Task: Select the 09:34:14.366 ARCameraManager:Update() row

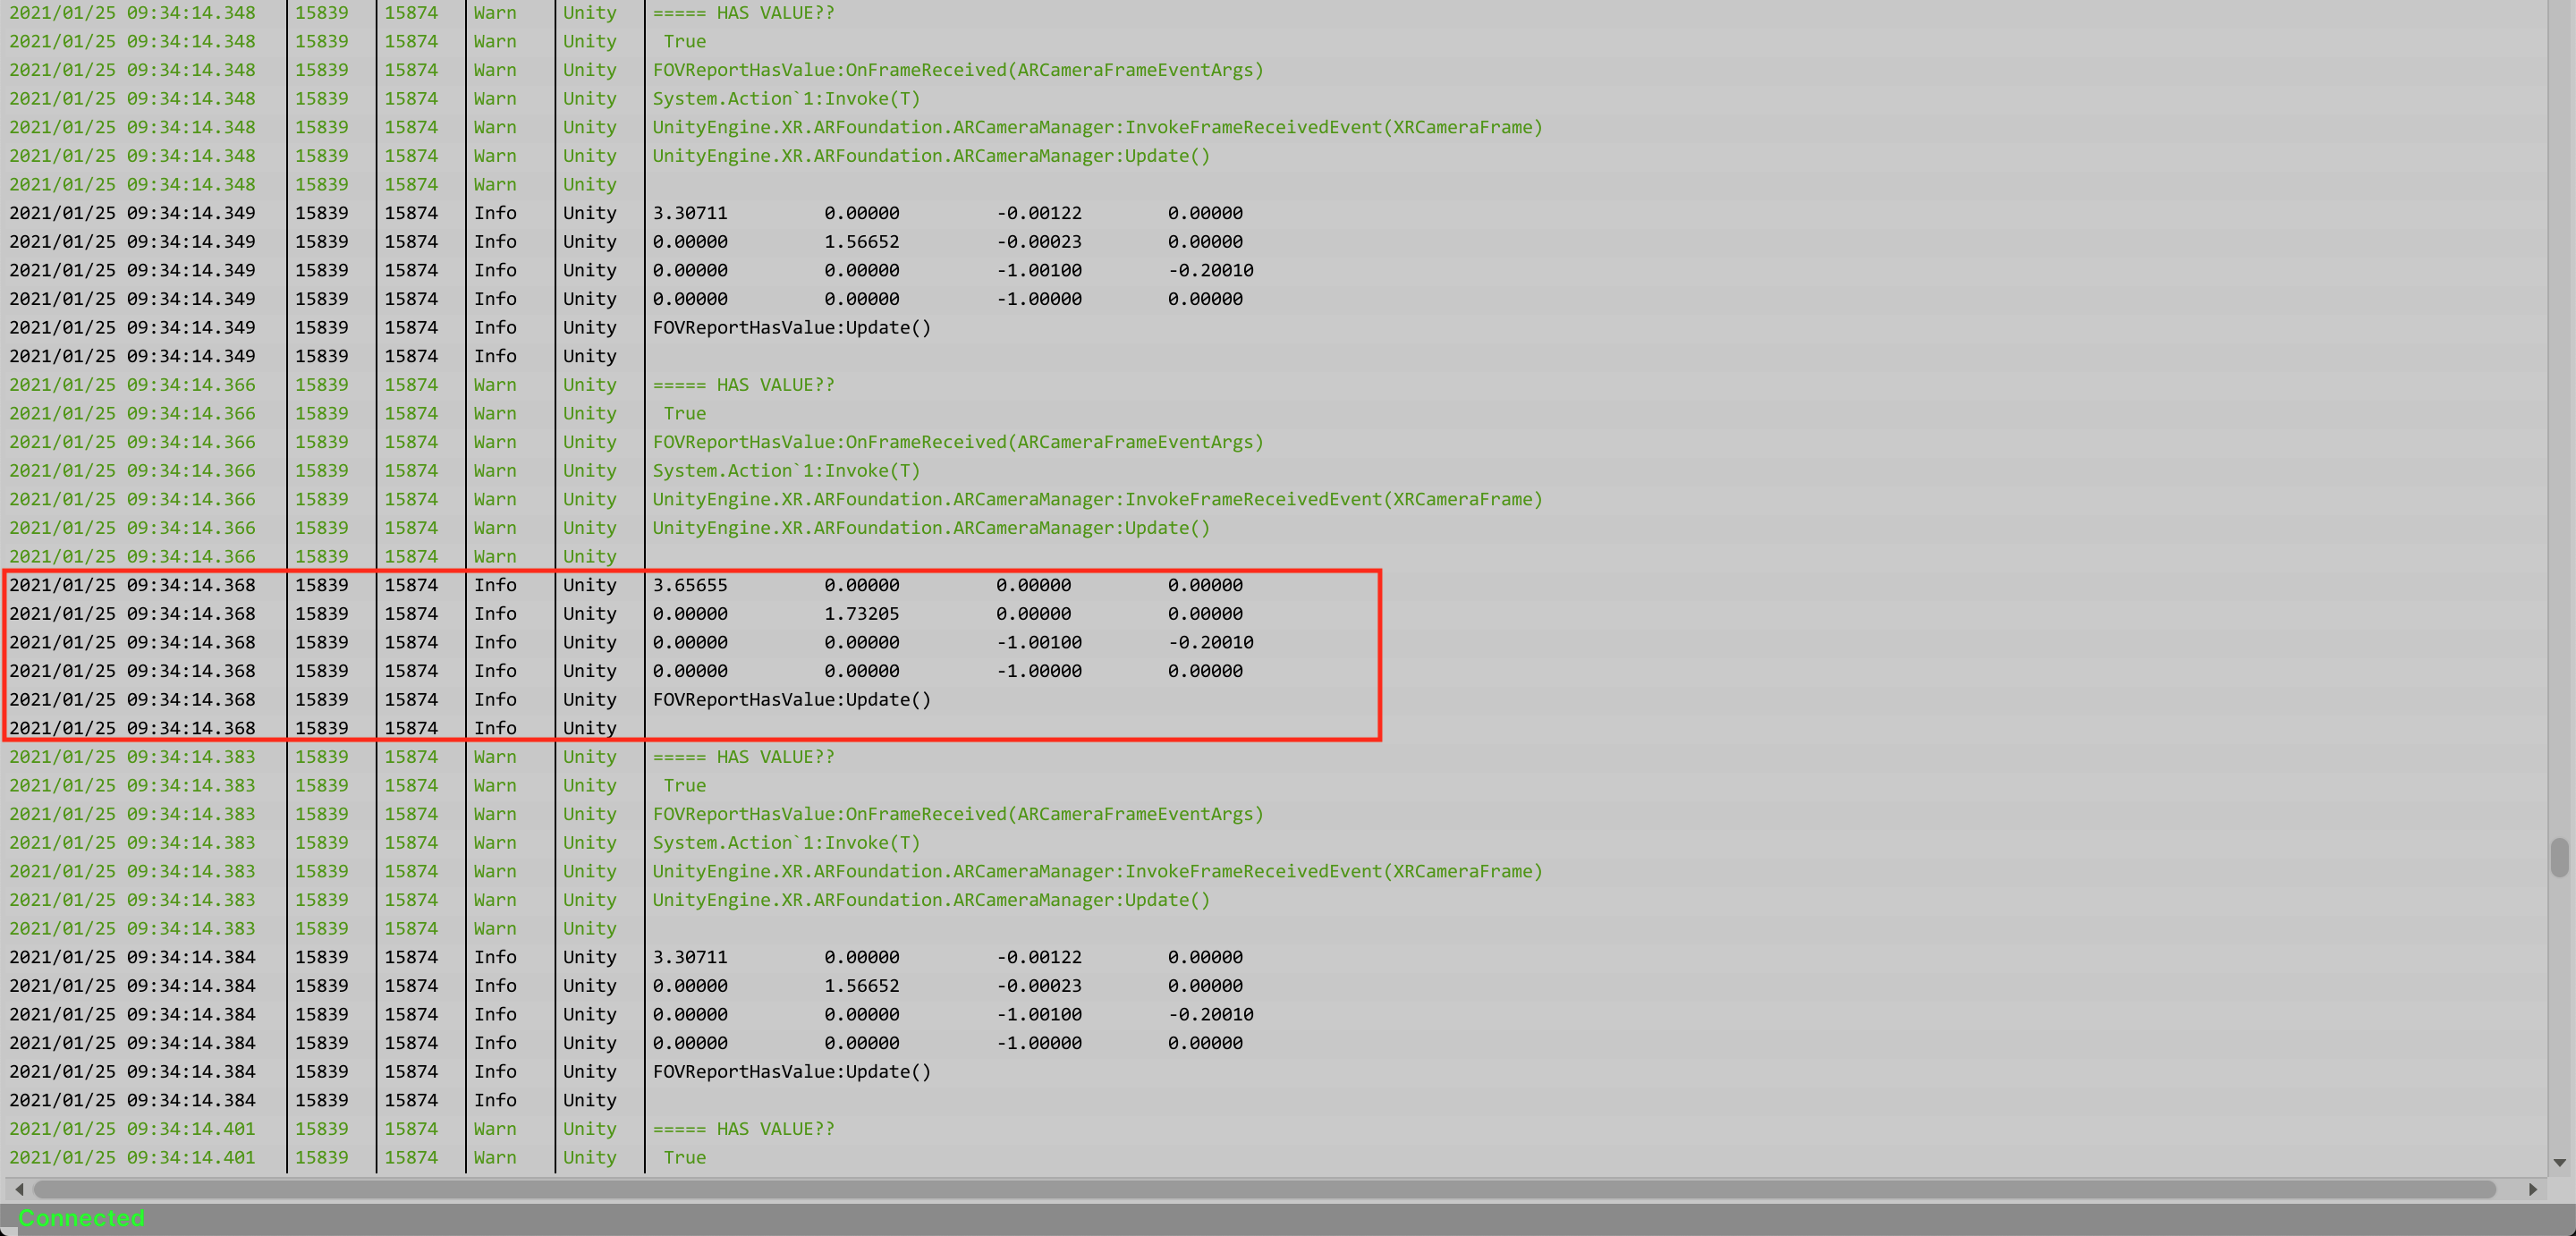Action: (x=930, y=528)
